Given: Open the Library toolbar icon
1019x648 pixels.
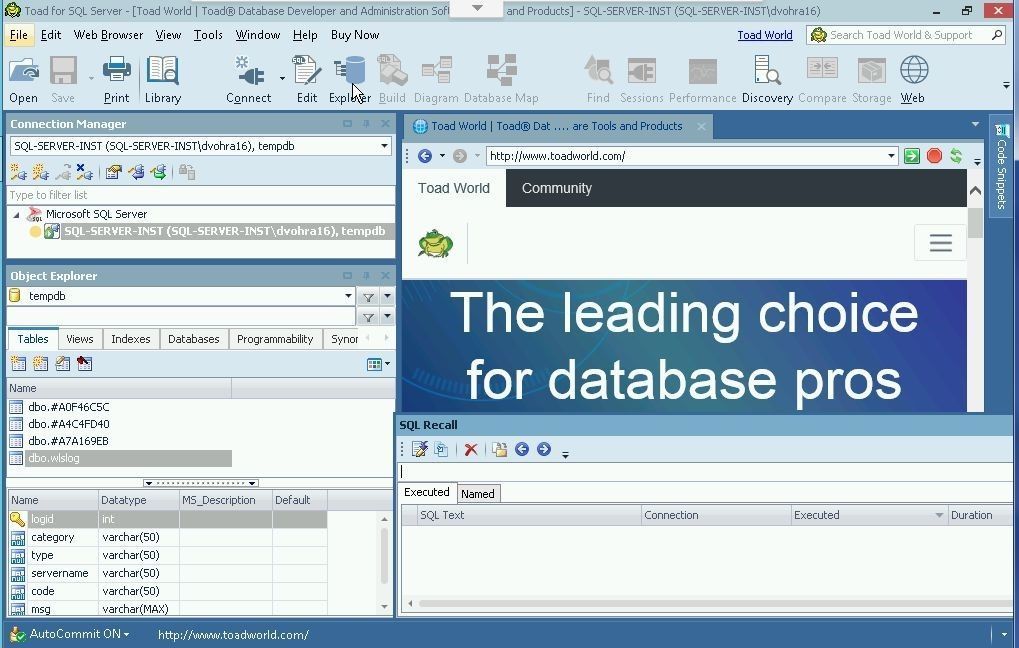Looking at the screenshot, I should (x=162, y=80).
